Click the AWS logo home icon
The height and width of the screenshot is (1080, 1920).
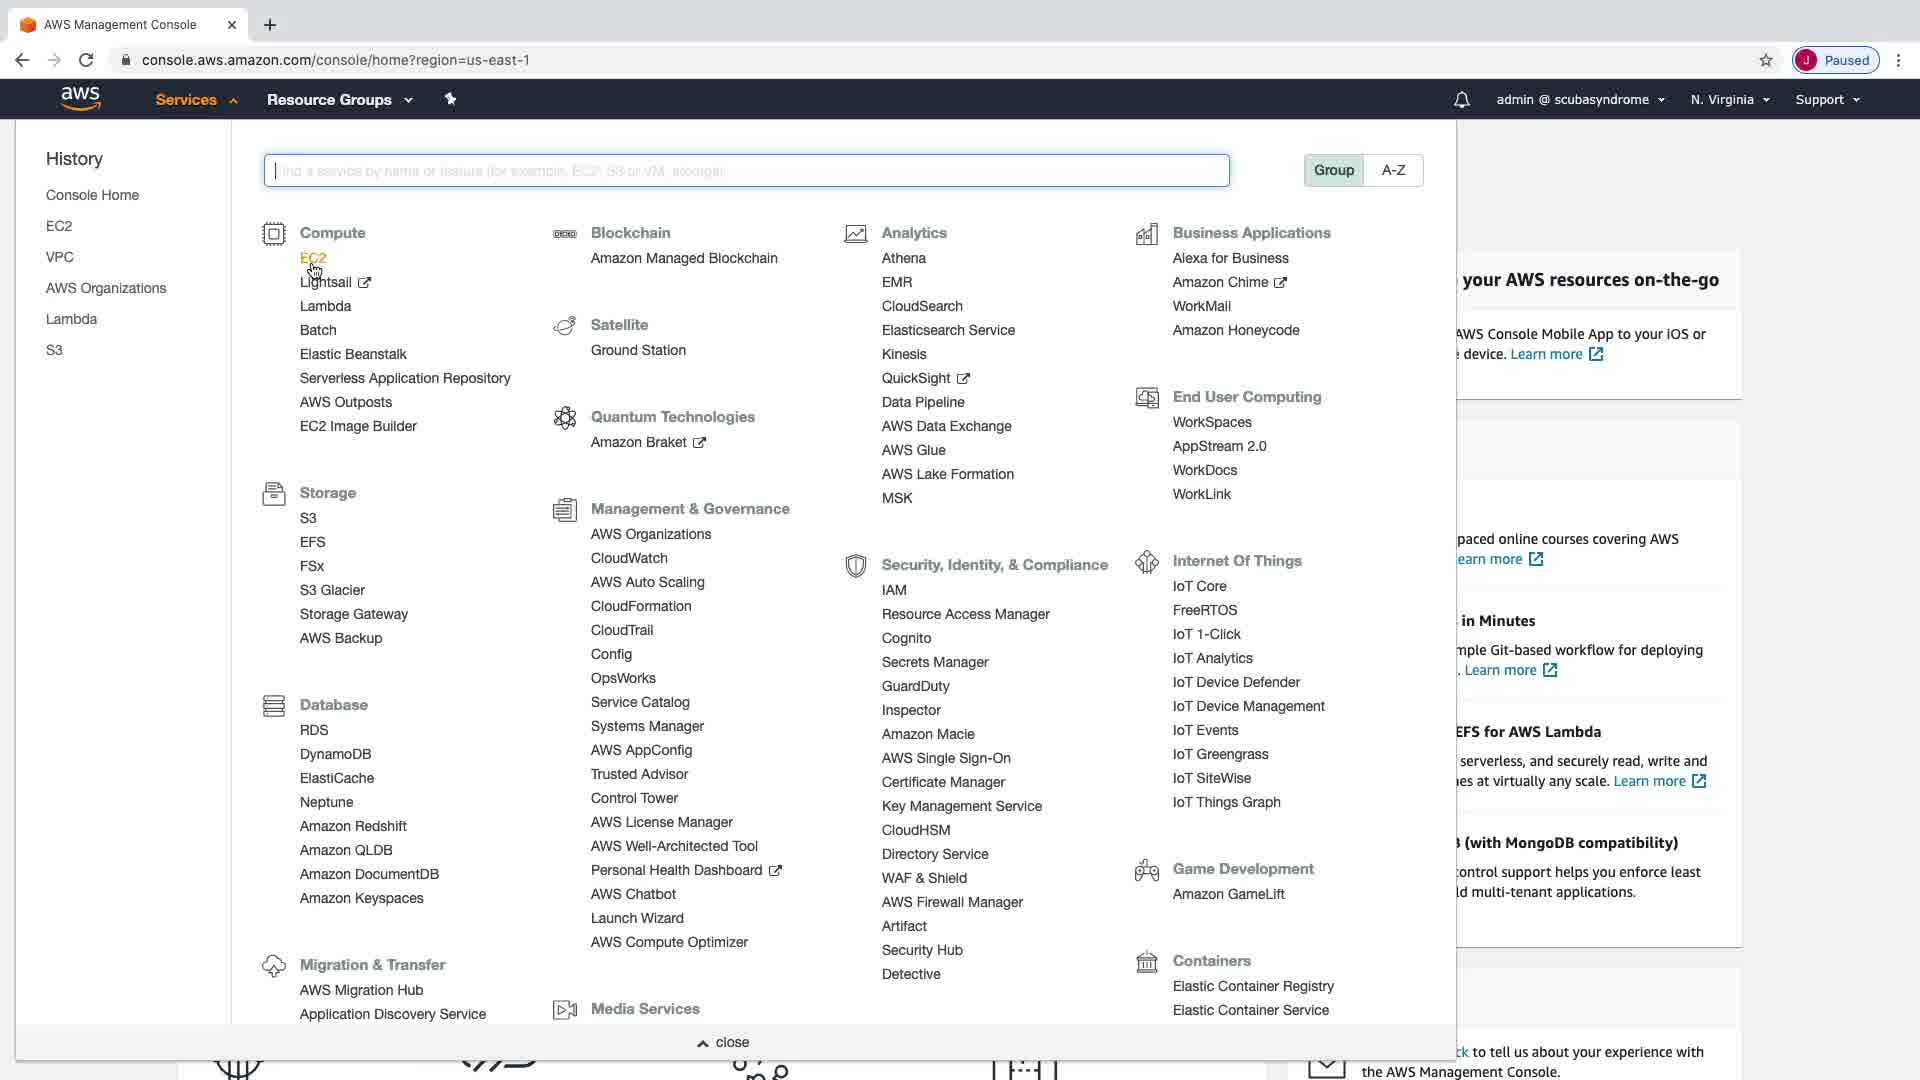[x=80, y=98]
